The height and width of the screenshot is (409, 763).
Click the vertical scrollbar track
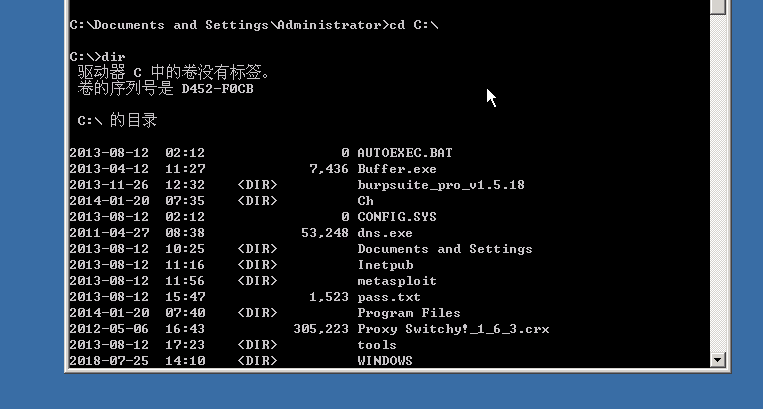pos(718,184)
